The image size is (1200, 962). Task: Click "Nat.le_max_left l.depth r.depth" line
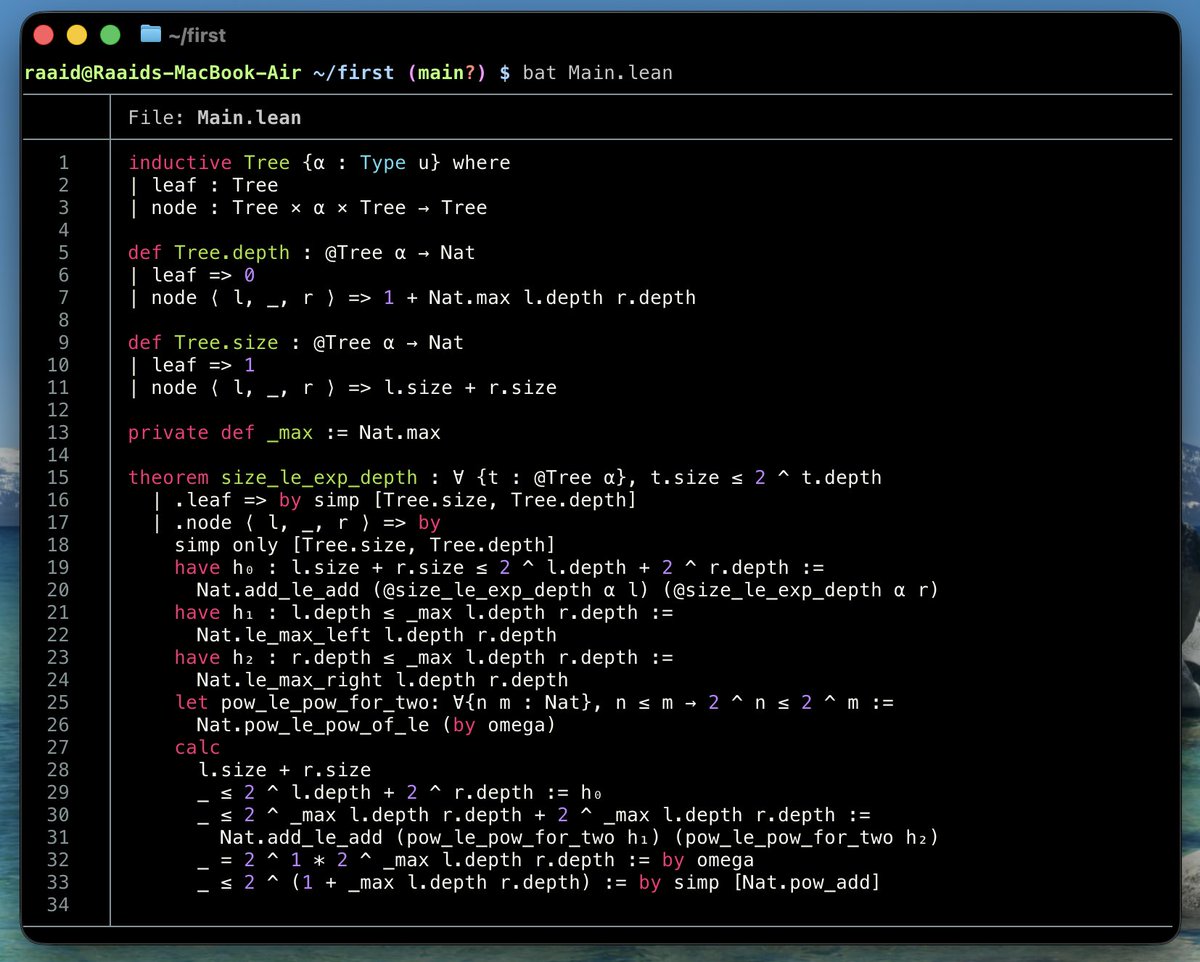[x=376, y=635]
